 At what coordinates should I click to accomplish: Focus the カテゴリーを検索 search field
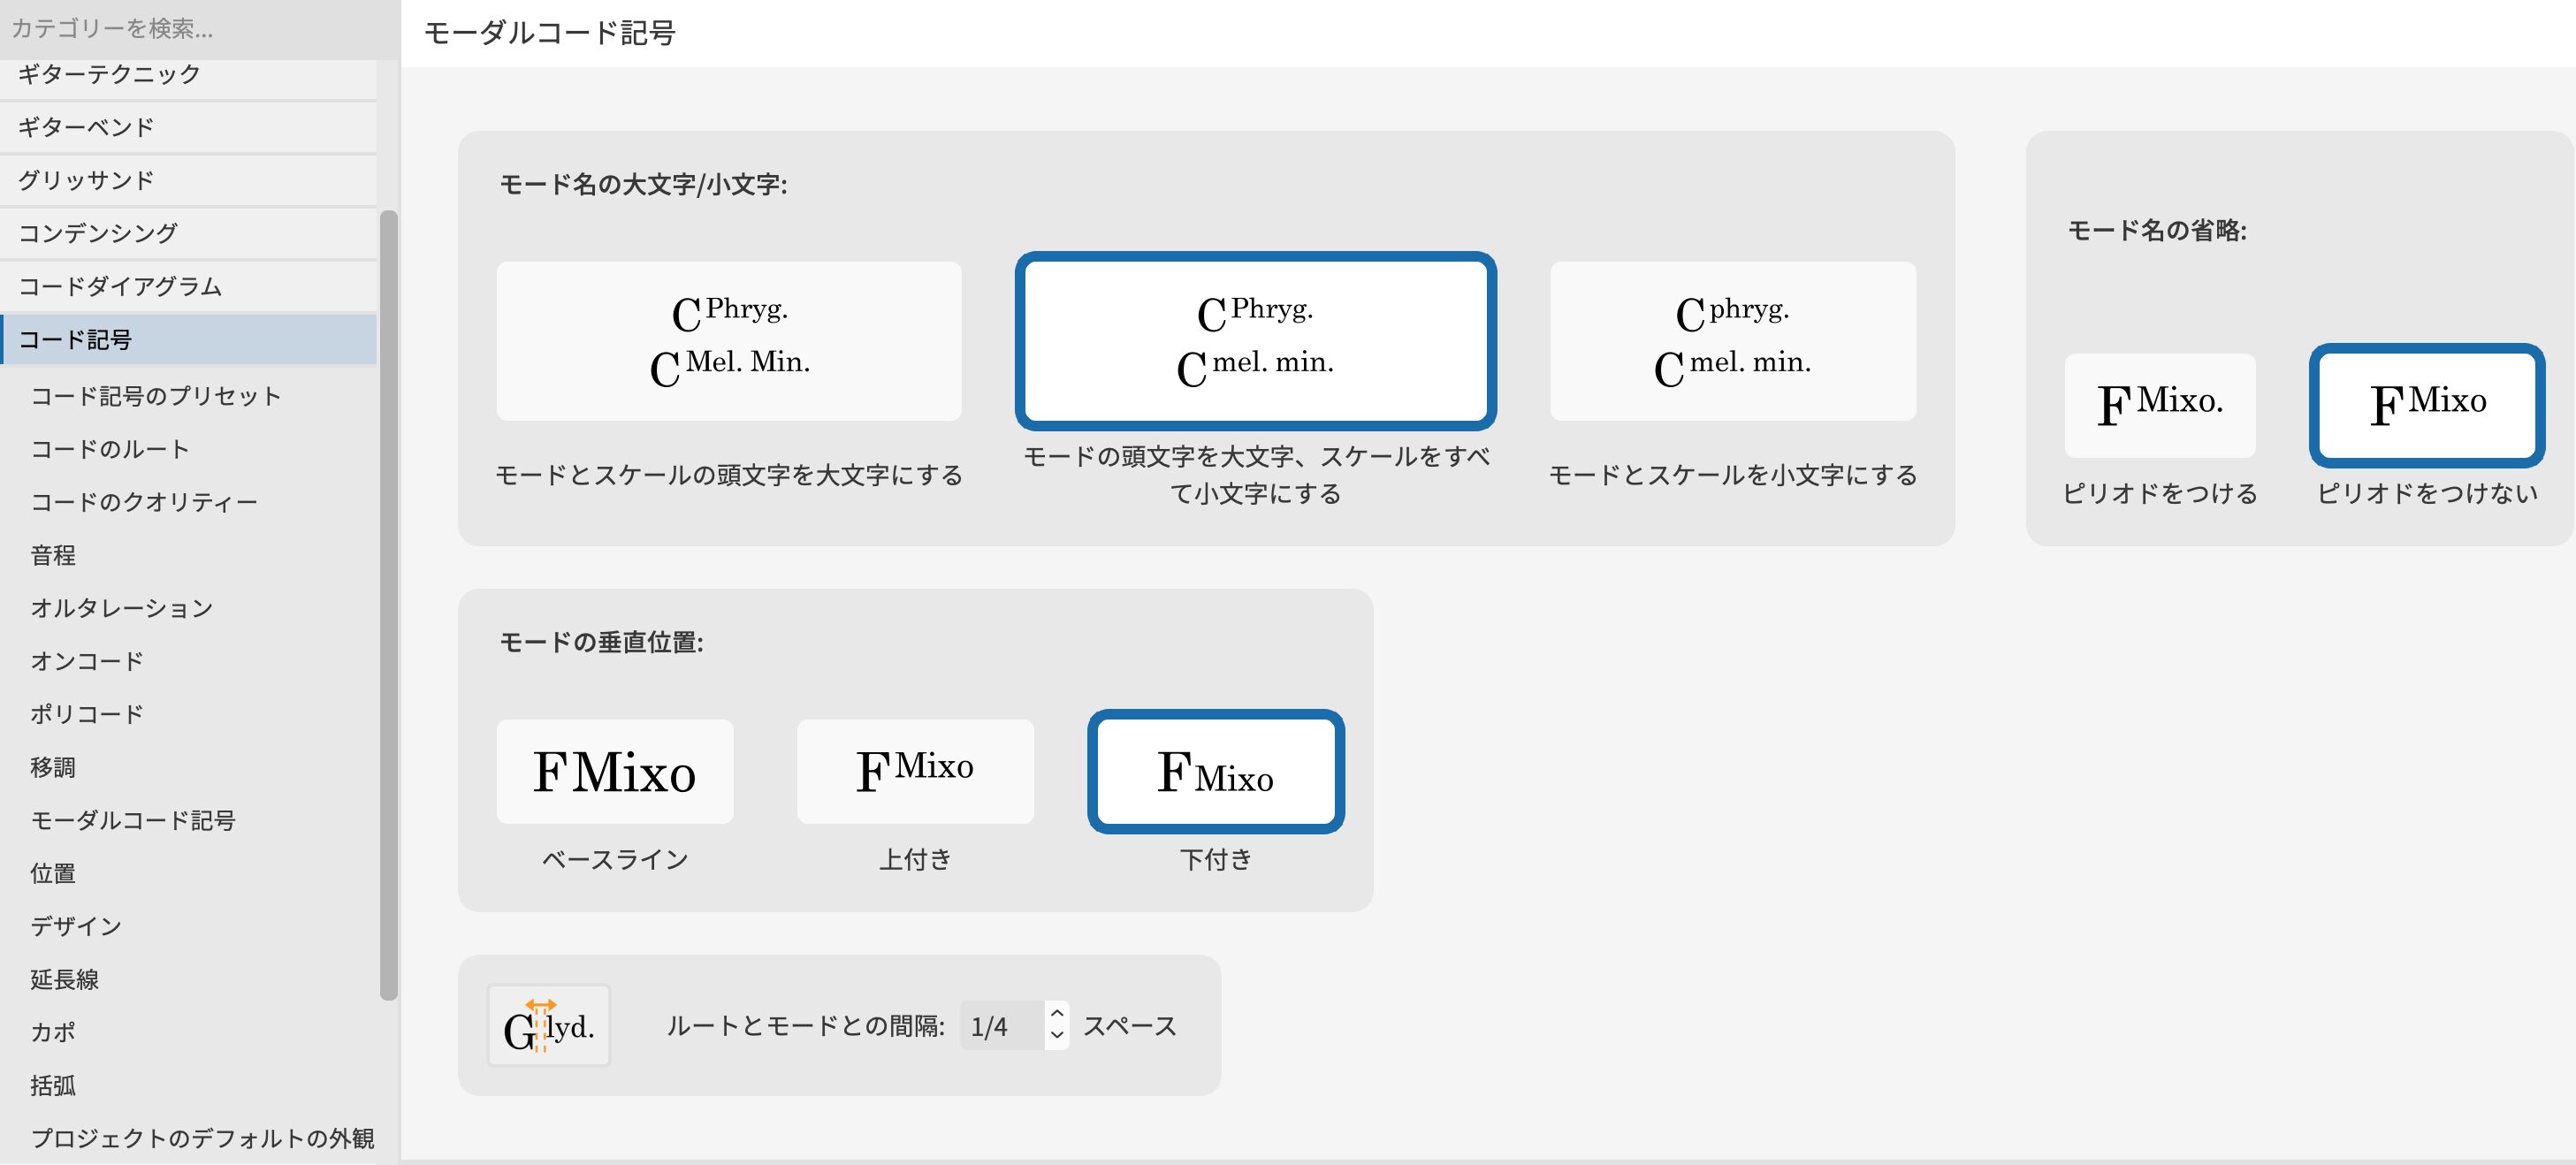(190, 28)
